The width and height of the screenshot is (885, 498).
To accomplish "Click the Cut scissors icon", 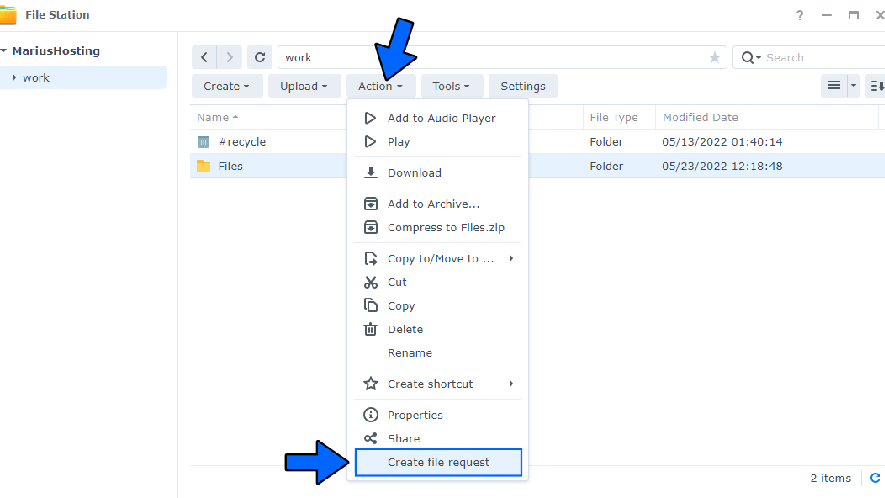I will [x=370, y=282].
